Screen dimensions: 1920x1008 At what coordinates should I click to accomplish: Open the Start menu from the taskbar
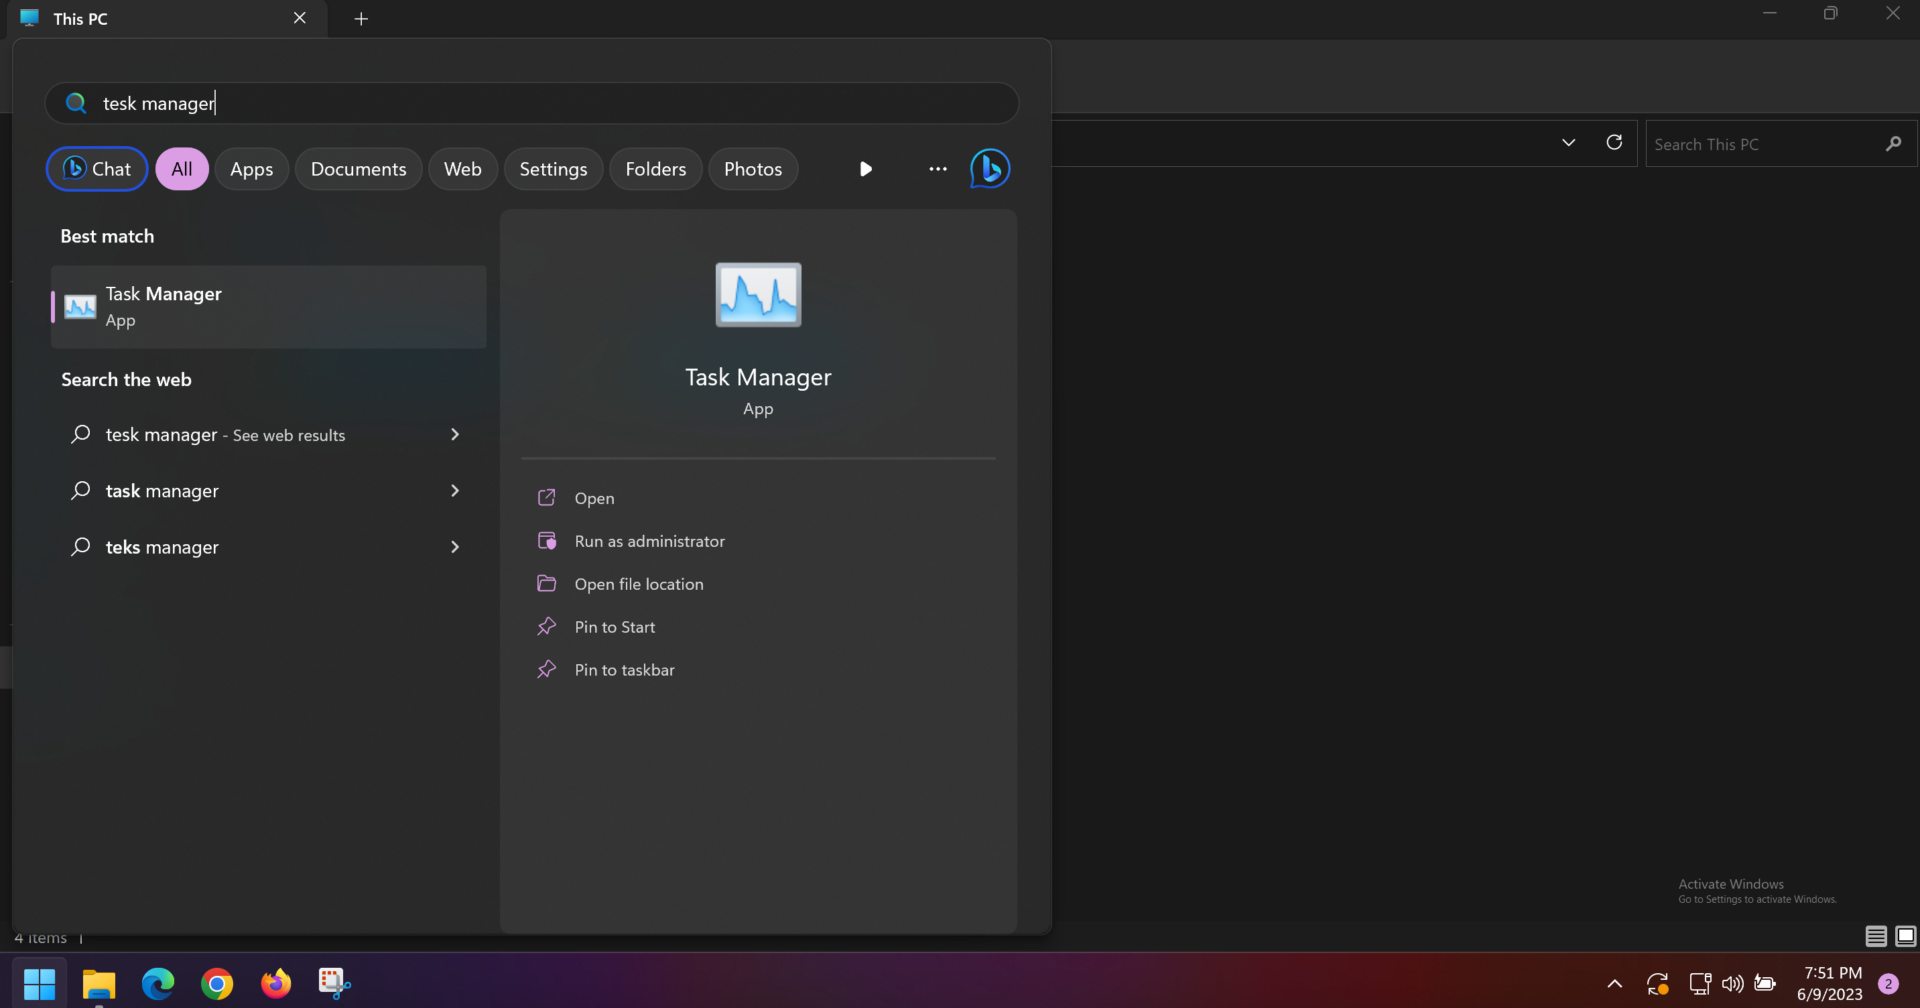pyautogui.click(x=39, y=983)
